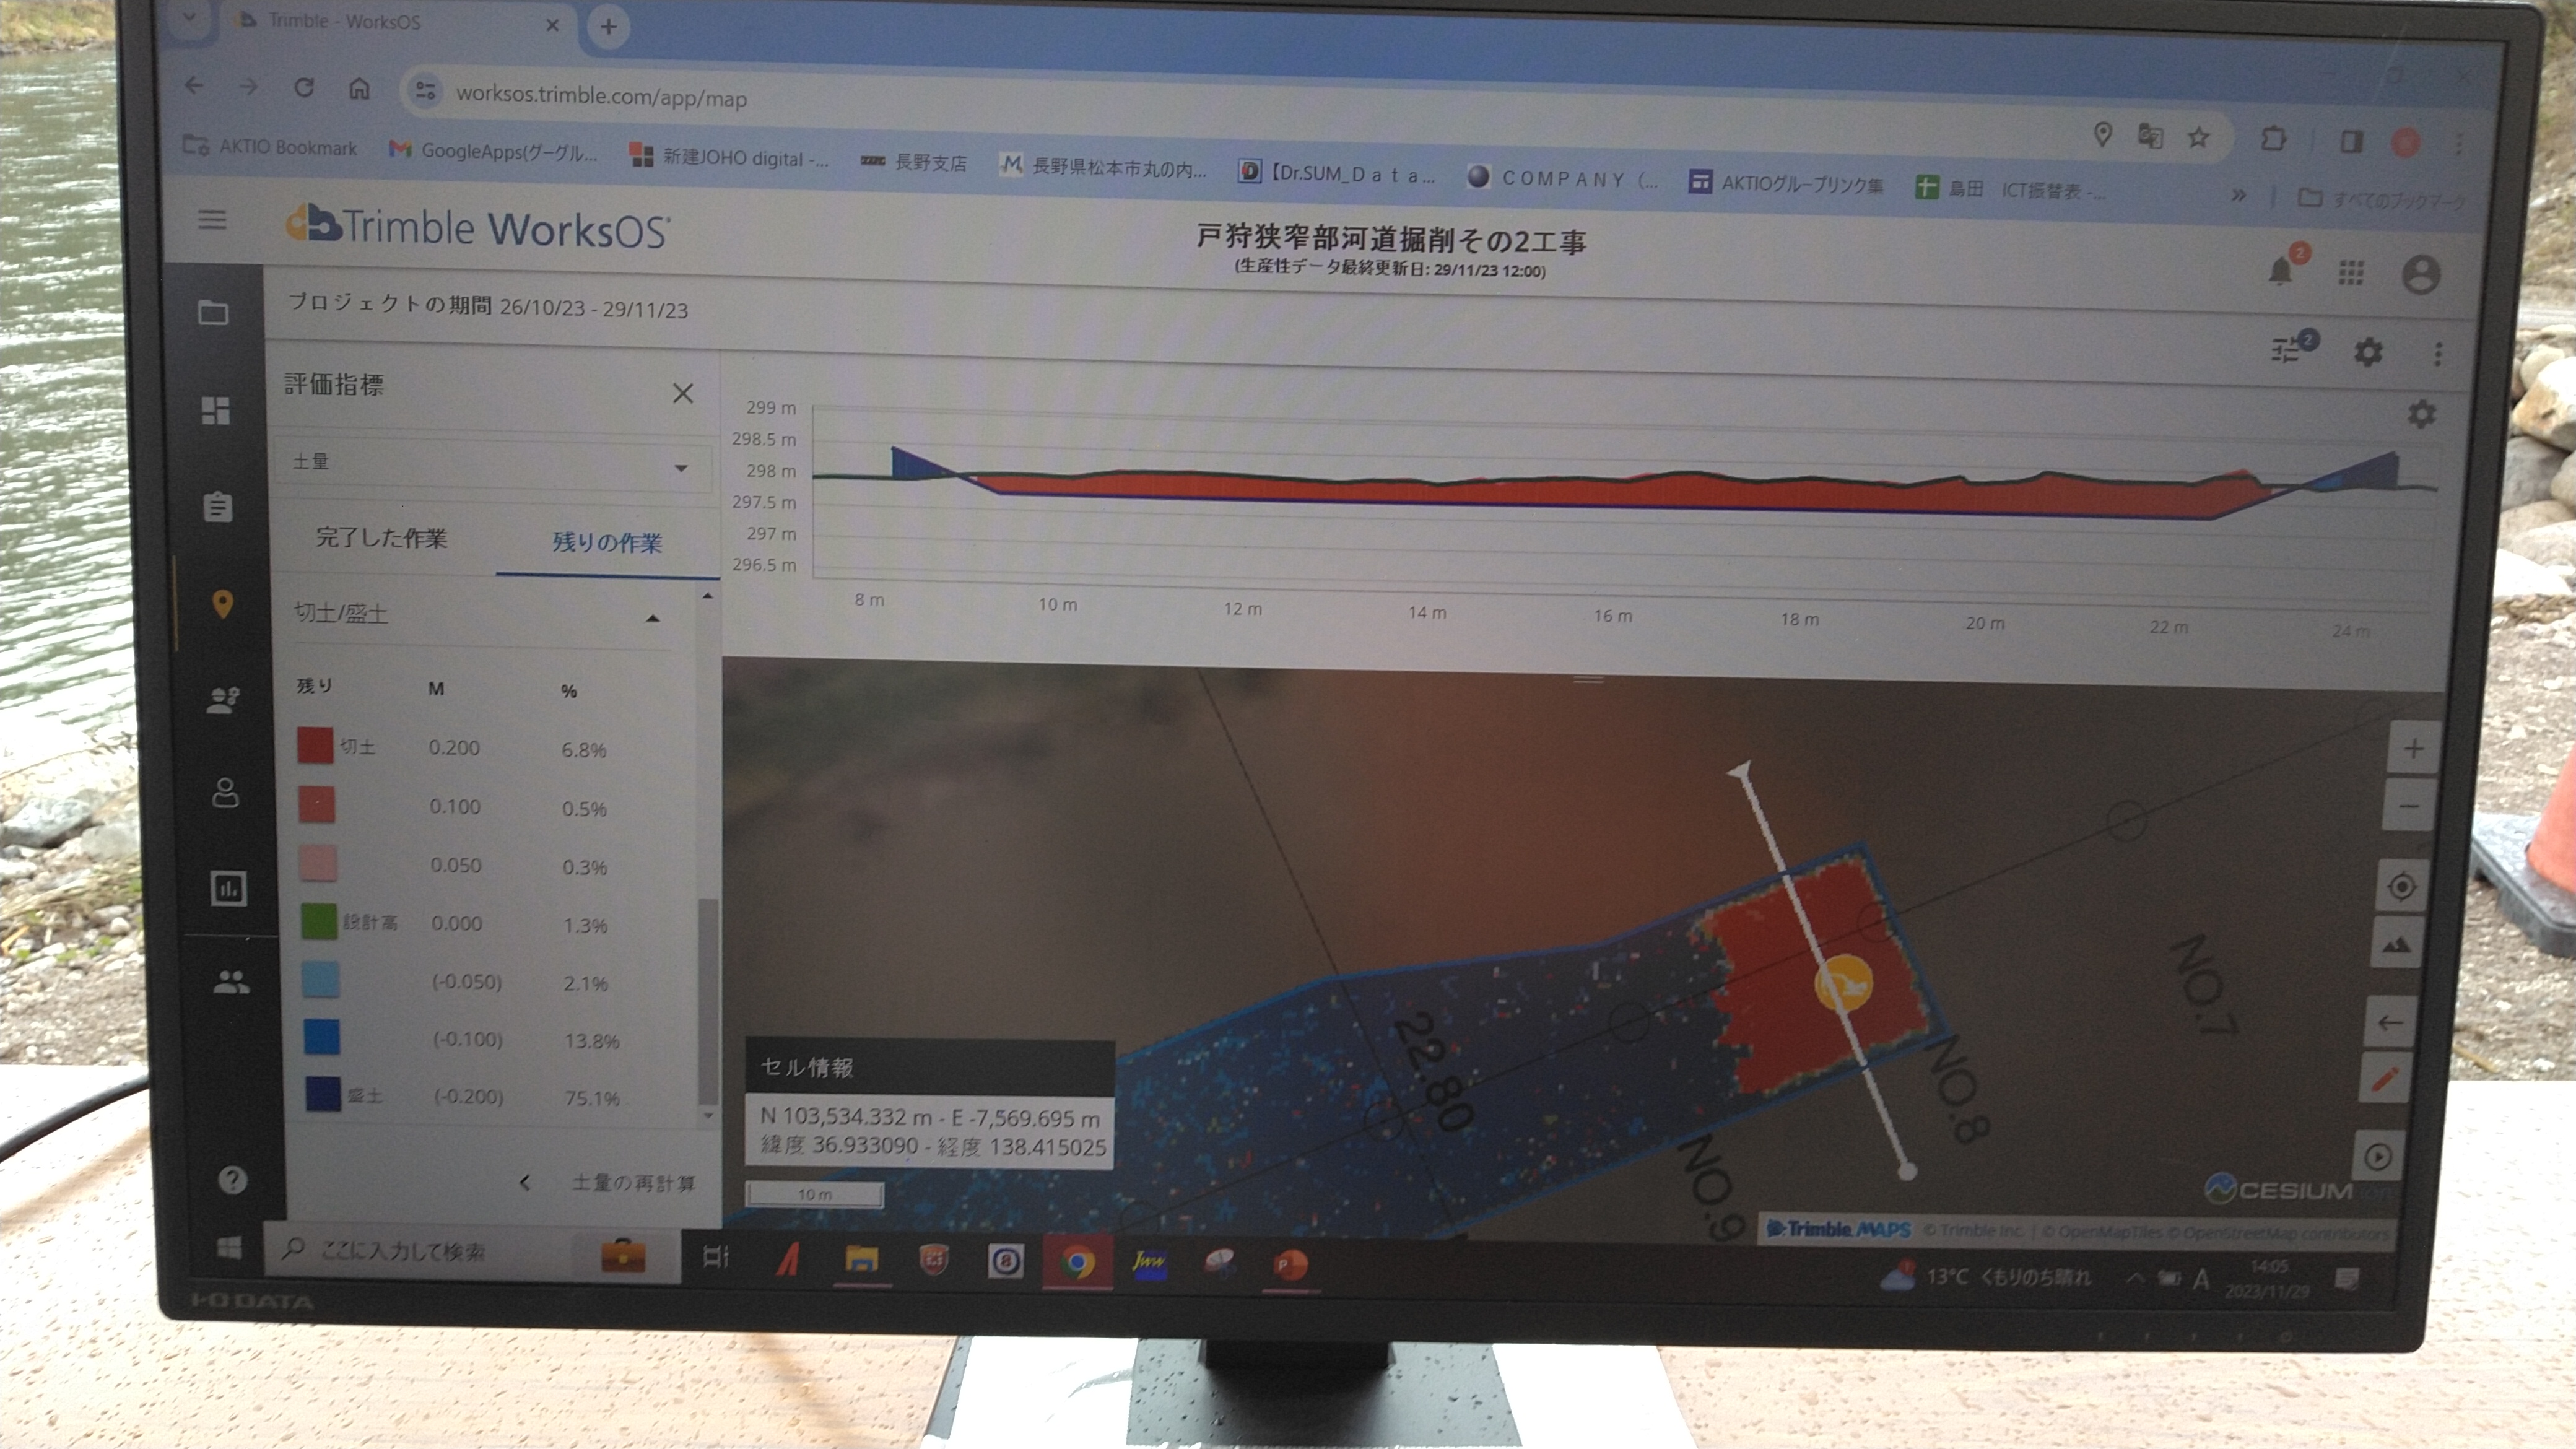Screen dimensions: 2576x1449
Task: Toggle terrain mountain view button
Action: pos(2397,945)
